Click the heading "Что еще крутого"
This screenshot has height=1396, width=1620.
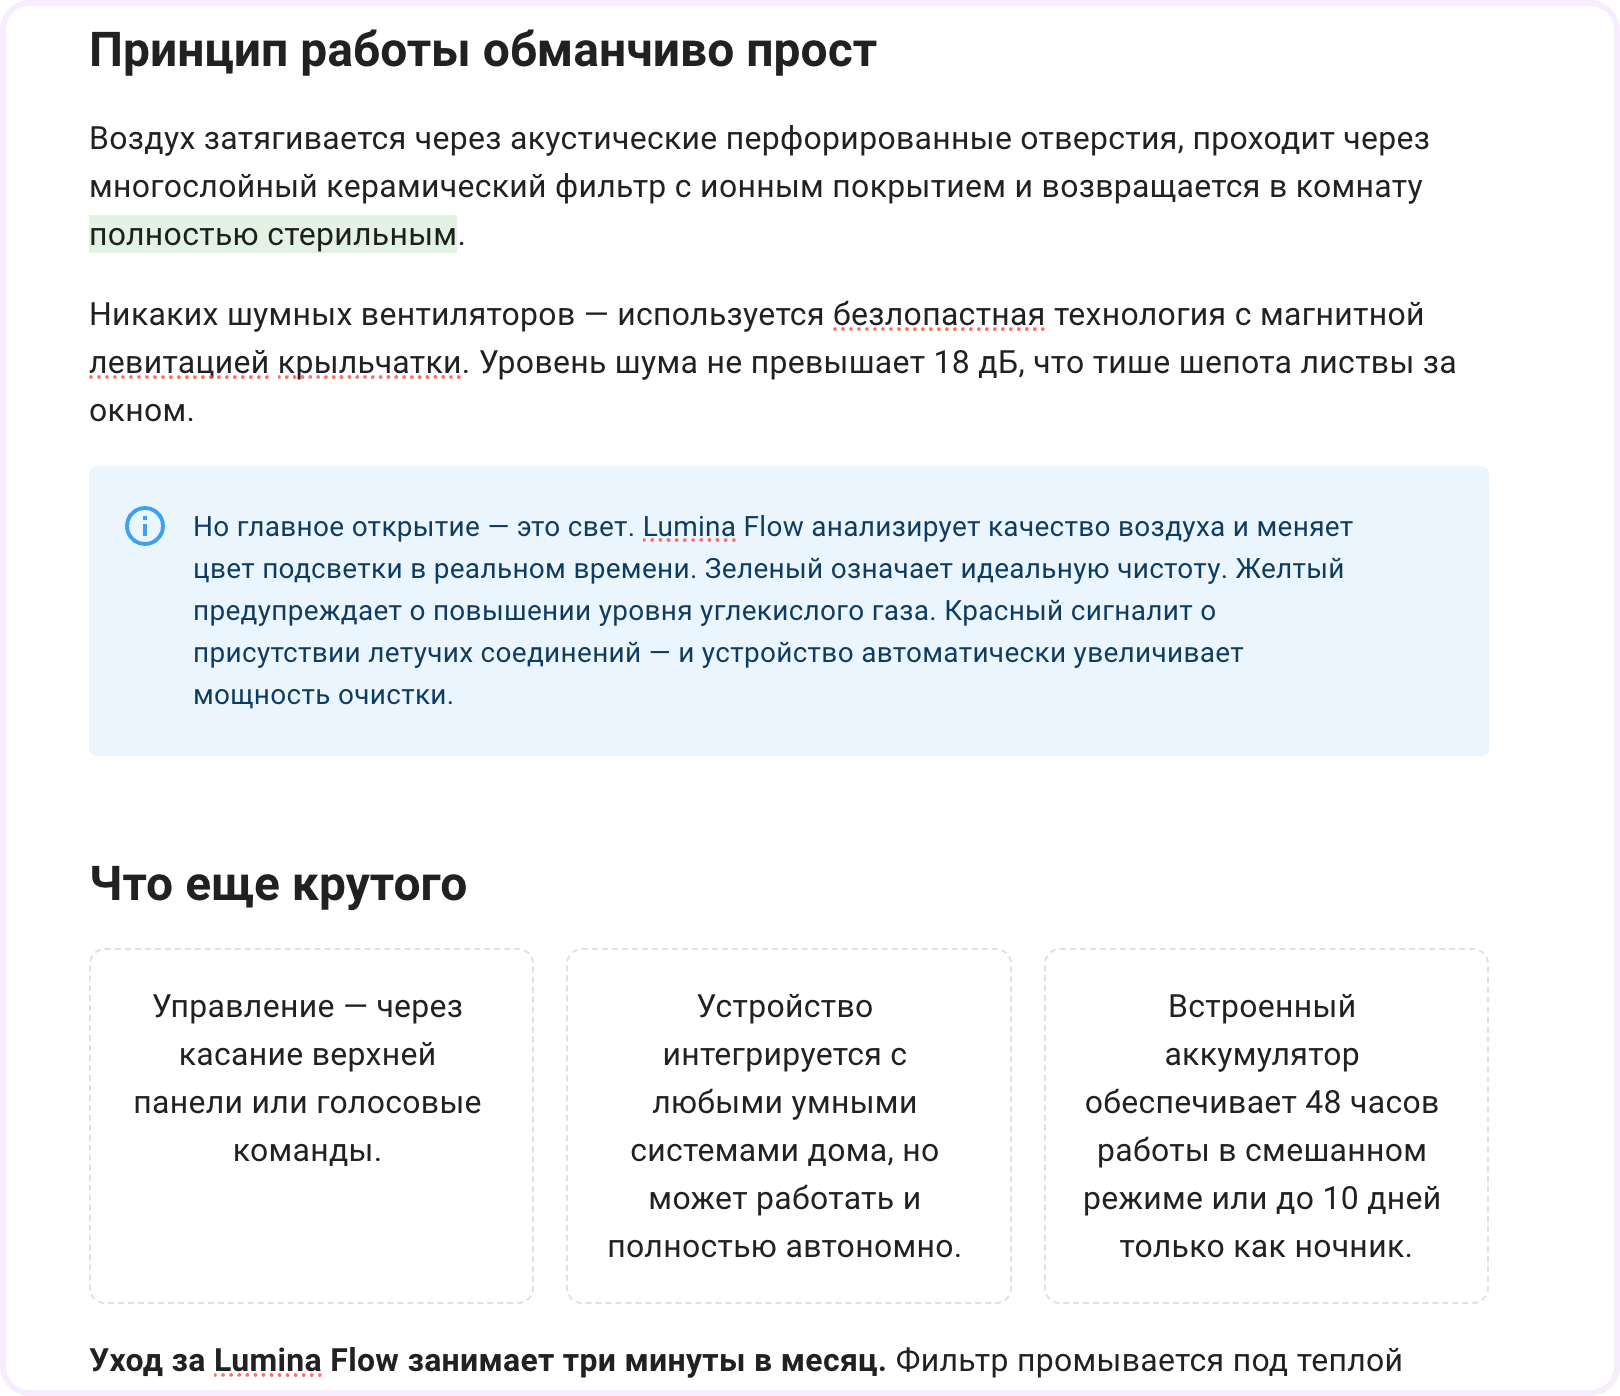[278, 884]
